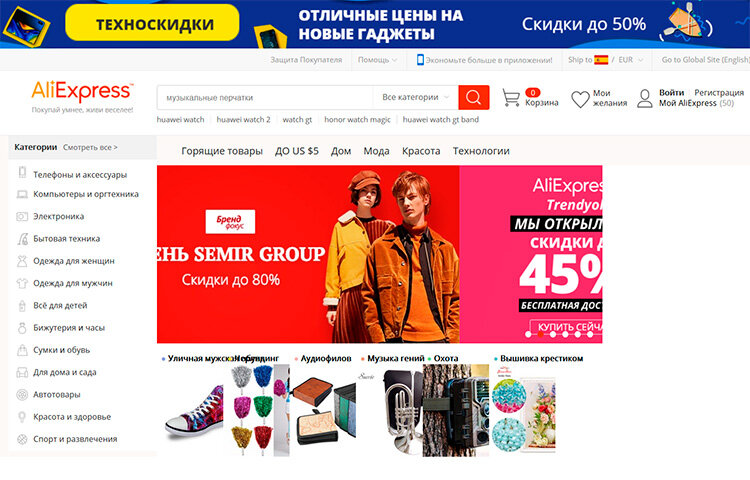
Task: Focus the search input field
Action: (x=265, y=98)
